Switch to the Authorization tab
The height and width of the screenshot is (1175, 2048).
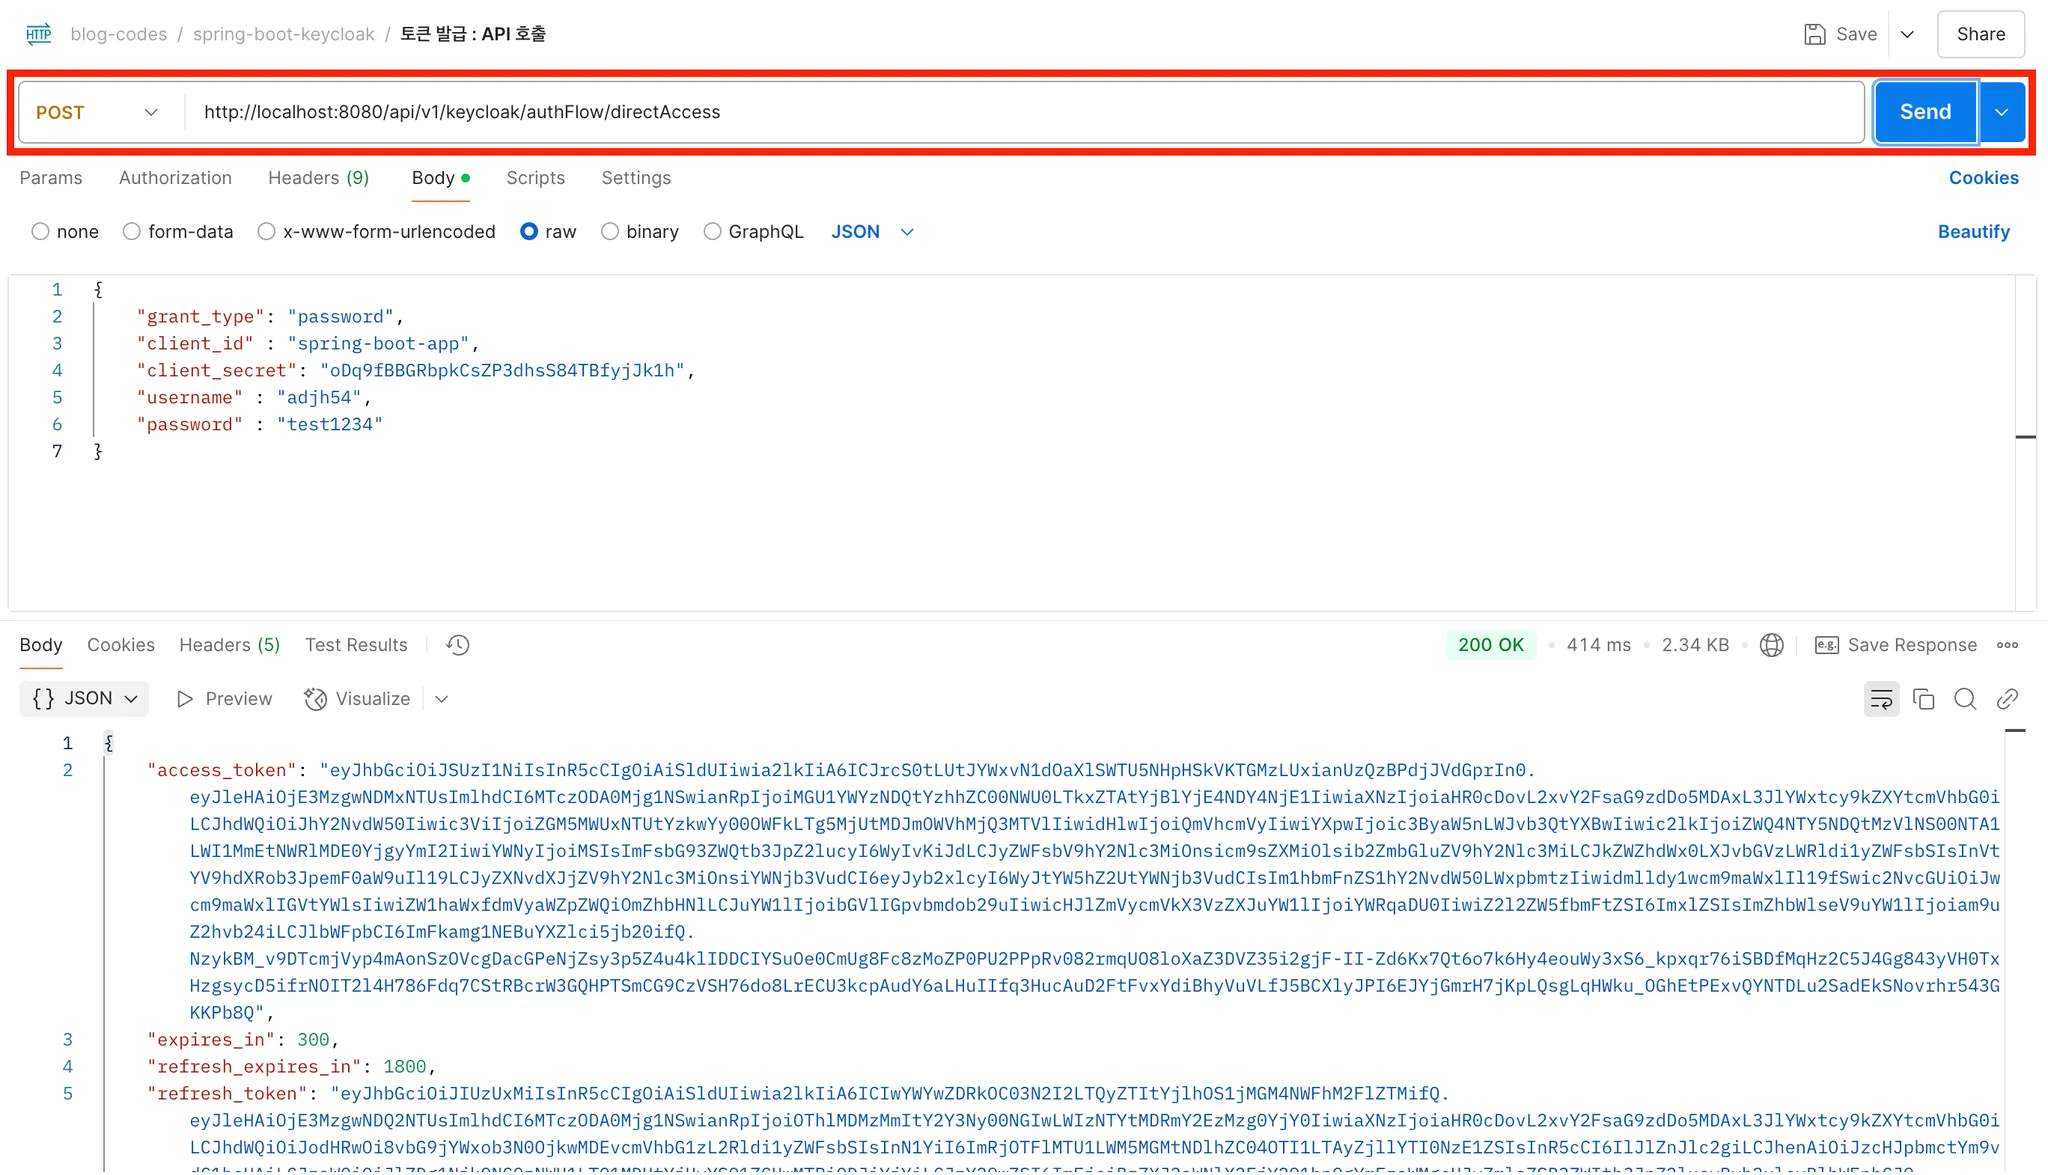click(x=175, y=178)
